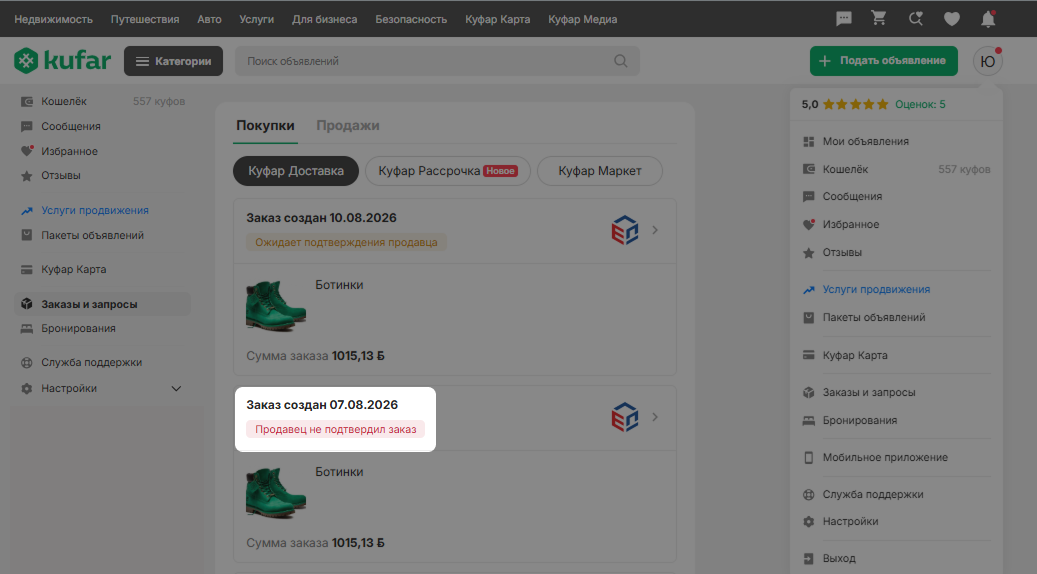Select the Куфар Доставка filter

click(x=296, y=171)
